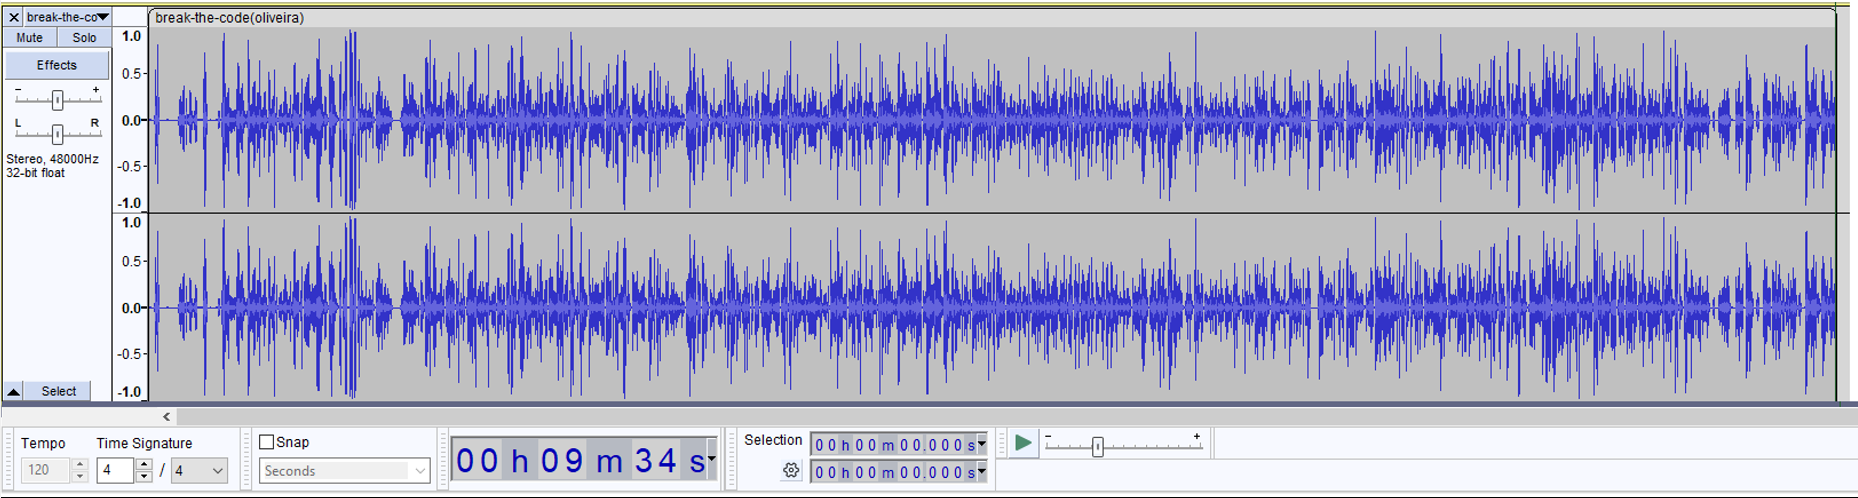Click the upper channel vertical amplitude scale
The image size is (1858, 498).
(131, 120)
